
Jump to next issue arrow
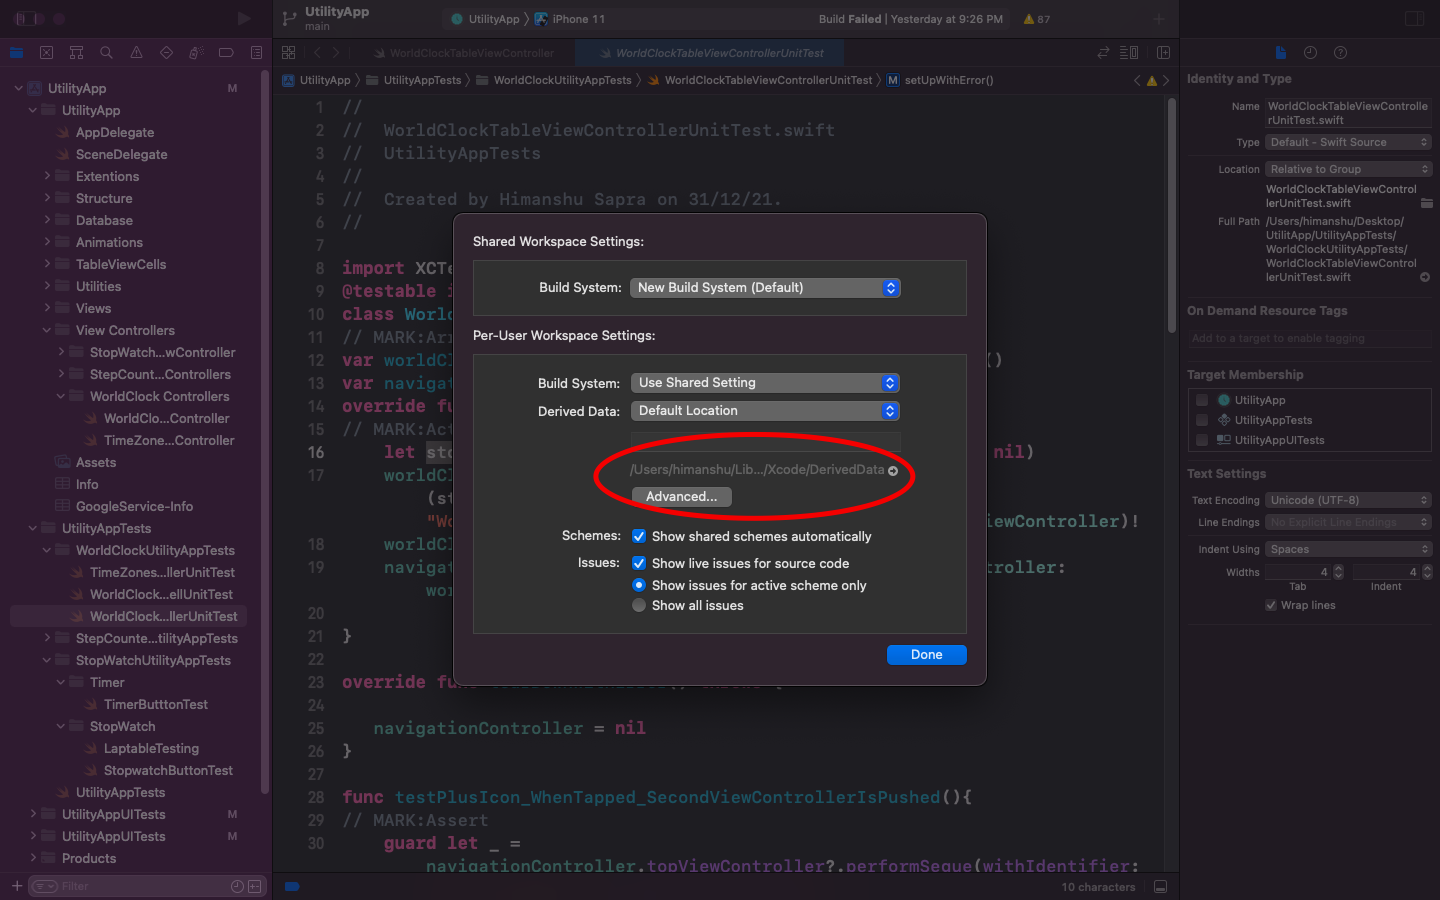pos(1165,81)
